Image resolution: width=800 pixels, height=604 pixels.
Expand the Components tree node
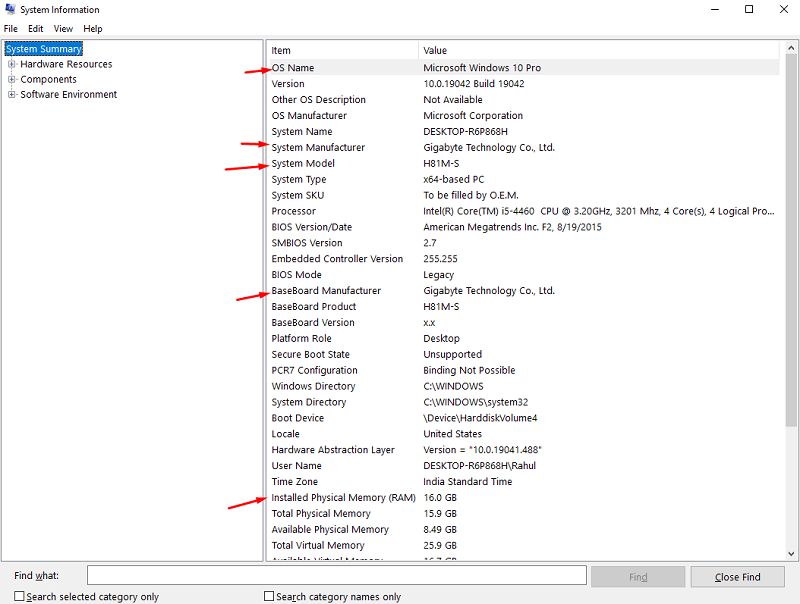pos(12,79)
